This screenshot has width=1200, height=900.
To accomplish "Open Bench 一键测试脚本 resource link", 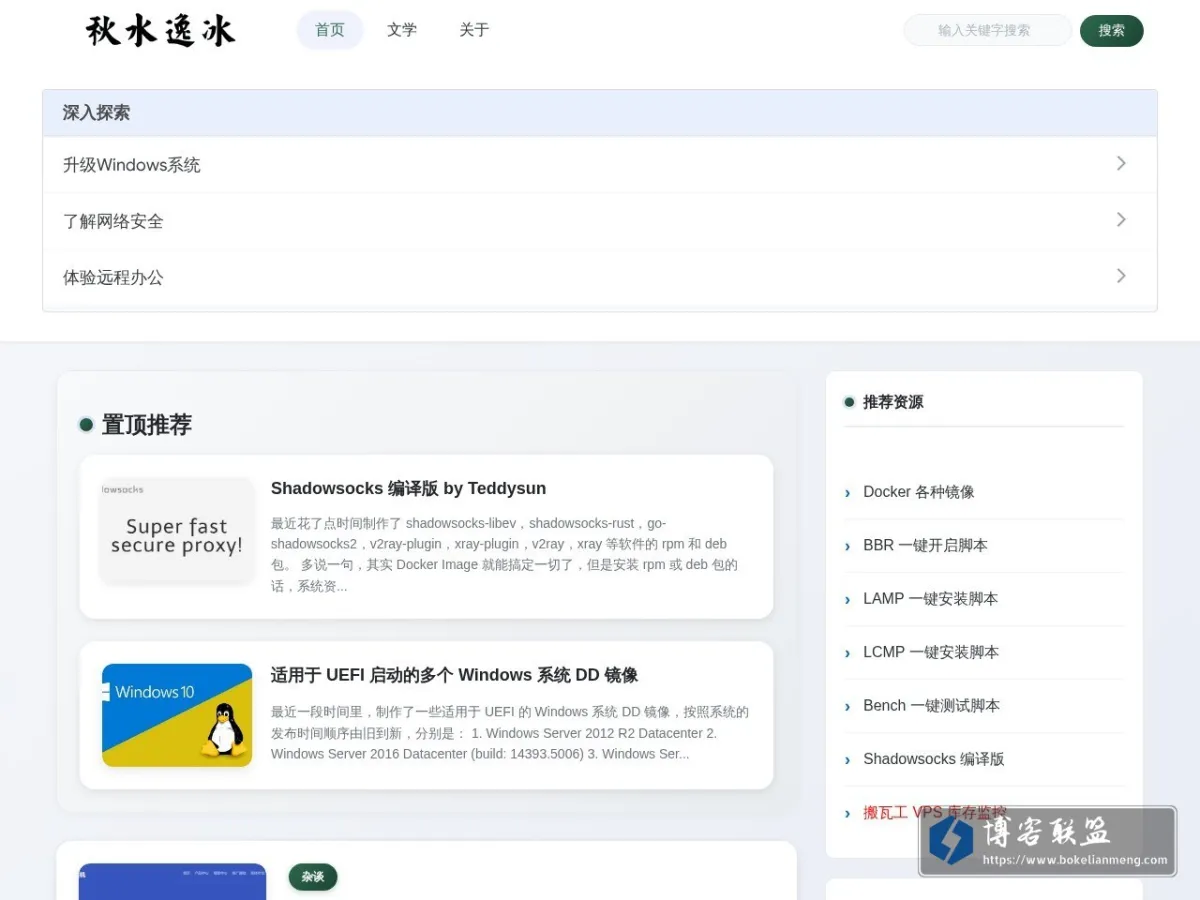I will (x=931, y=705).
